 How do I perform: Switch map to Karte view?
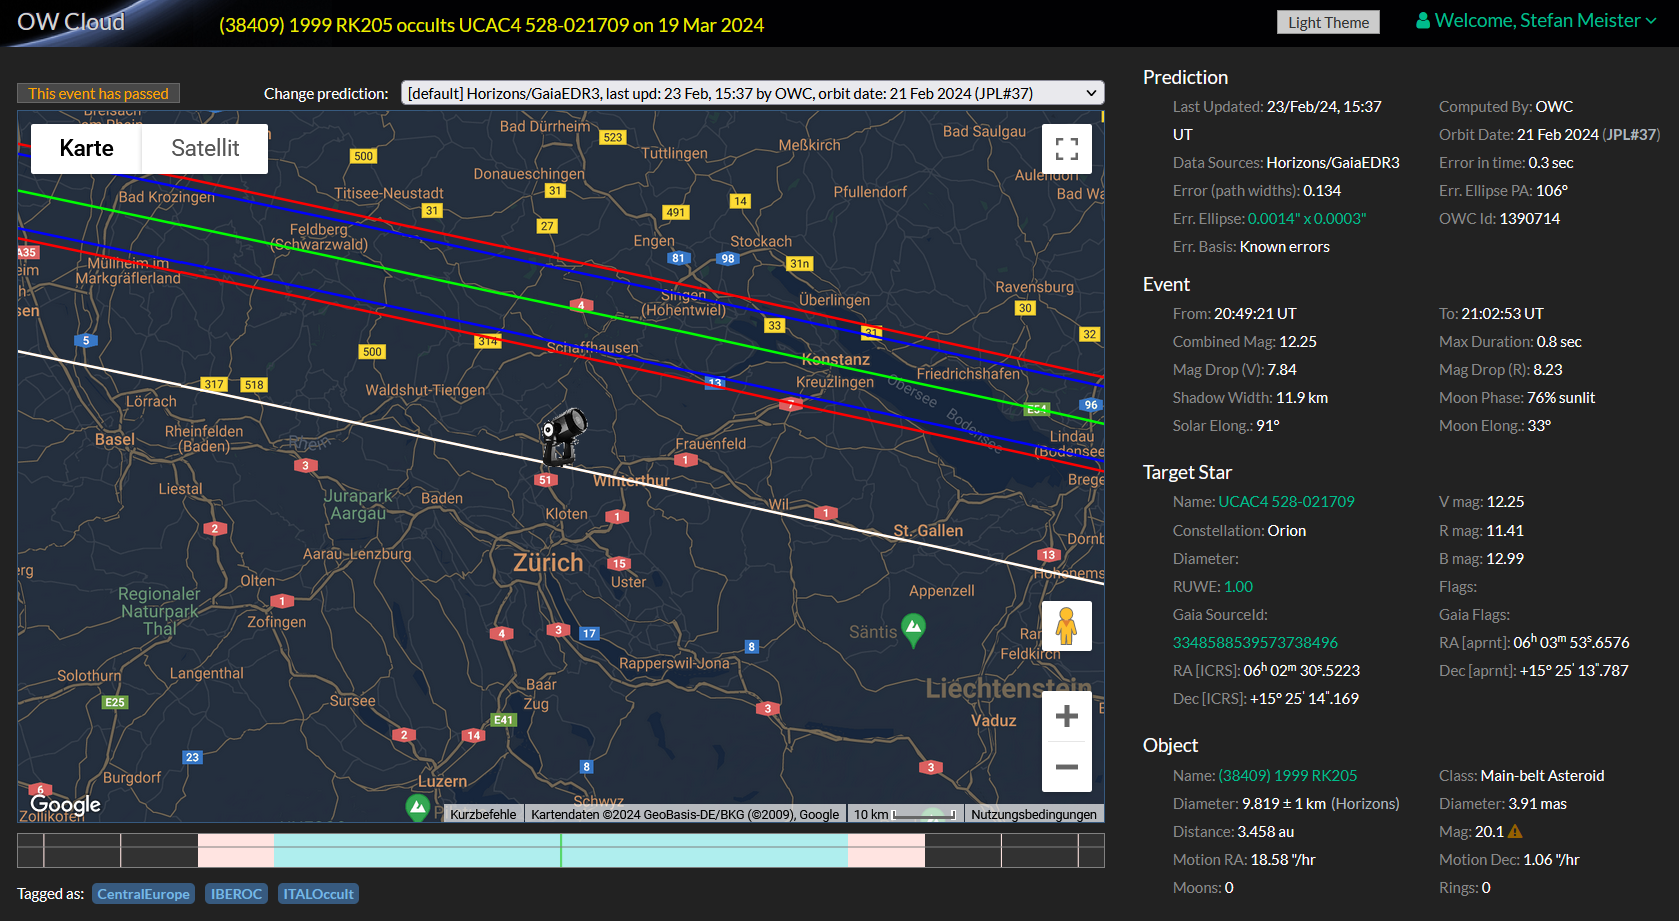(x=86, y=148)
